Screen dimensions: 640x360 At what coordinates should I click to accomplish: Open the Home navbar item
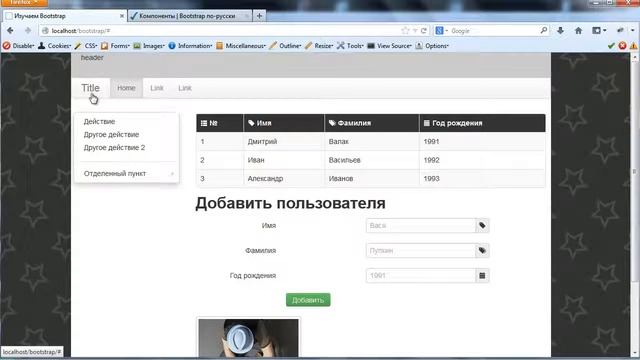pos(126,88)
